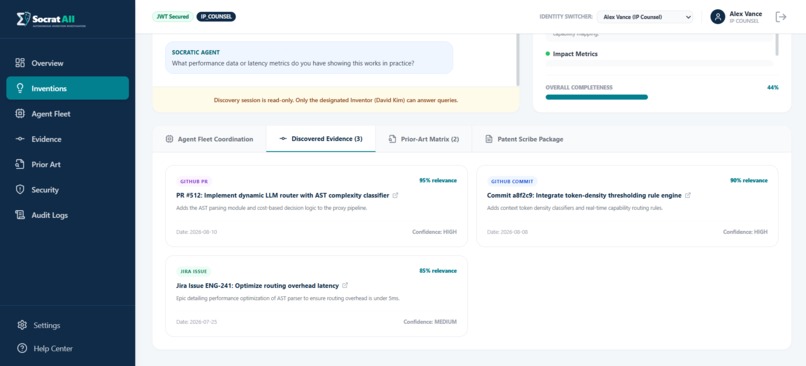Click the read-only discovery session notice
806x366 pixels.
coord(336,100)
